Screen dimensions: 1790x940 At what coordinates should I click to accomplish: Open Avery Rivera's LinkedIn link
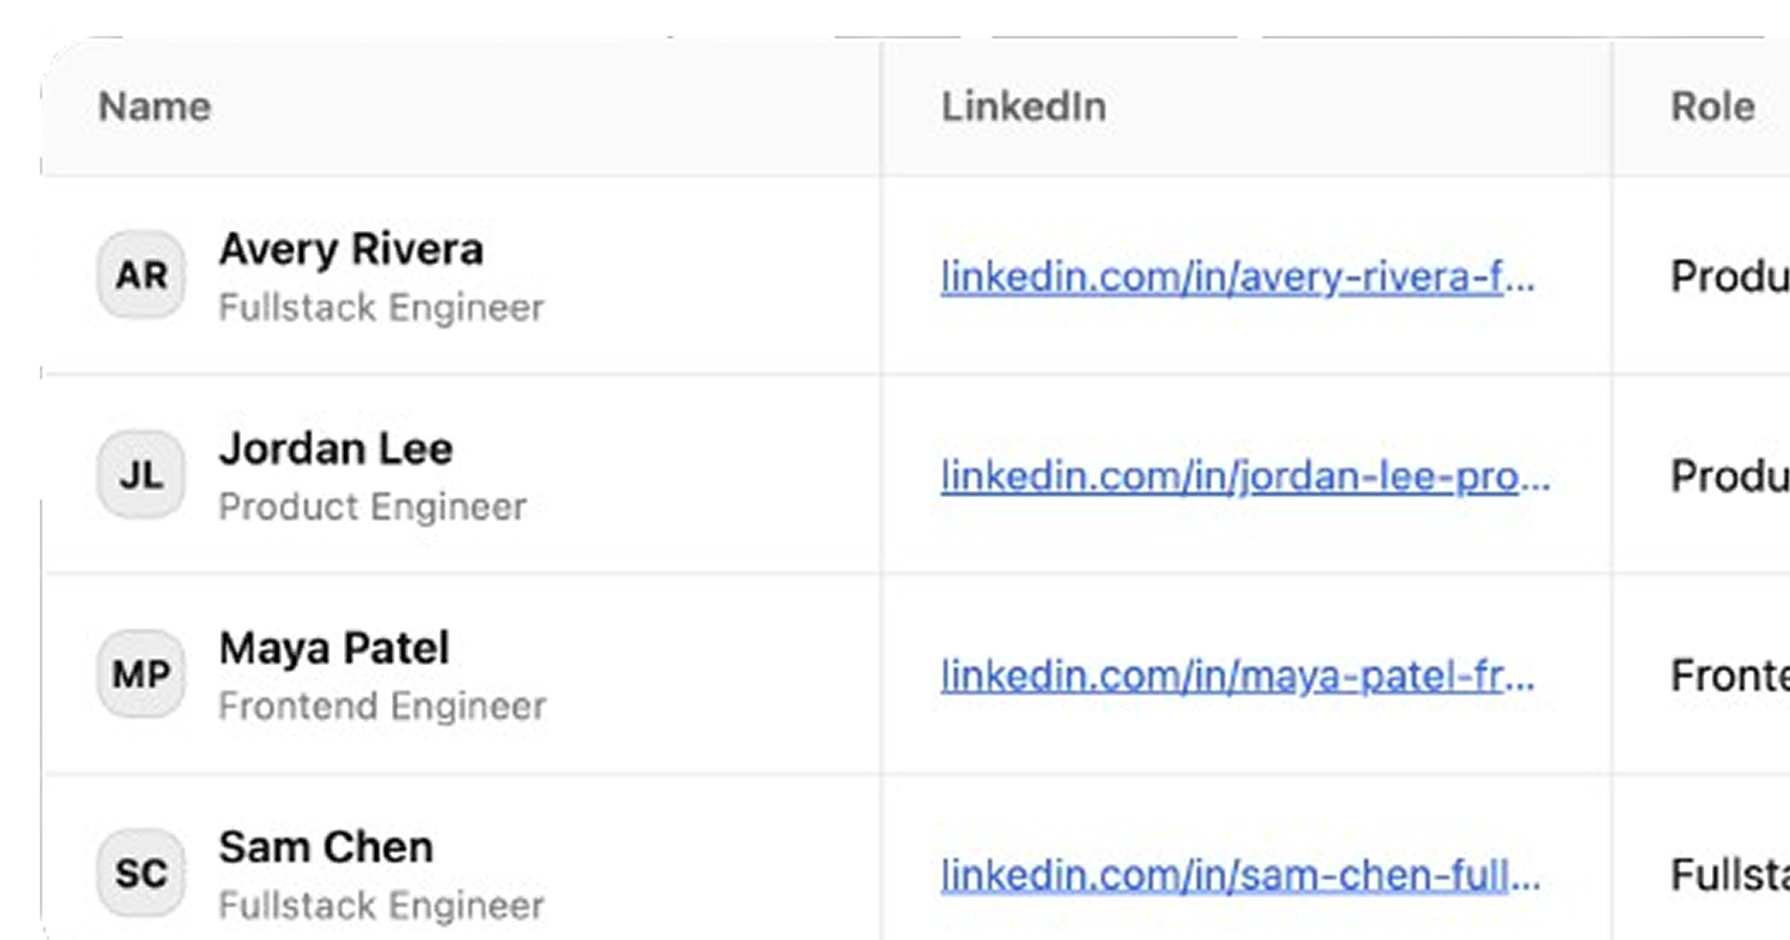pyautogui.click(x=1237, y=277)
